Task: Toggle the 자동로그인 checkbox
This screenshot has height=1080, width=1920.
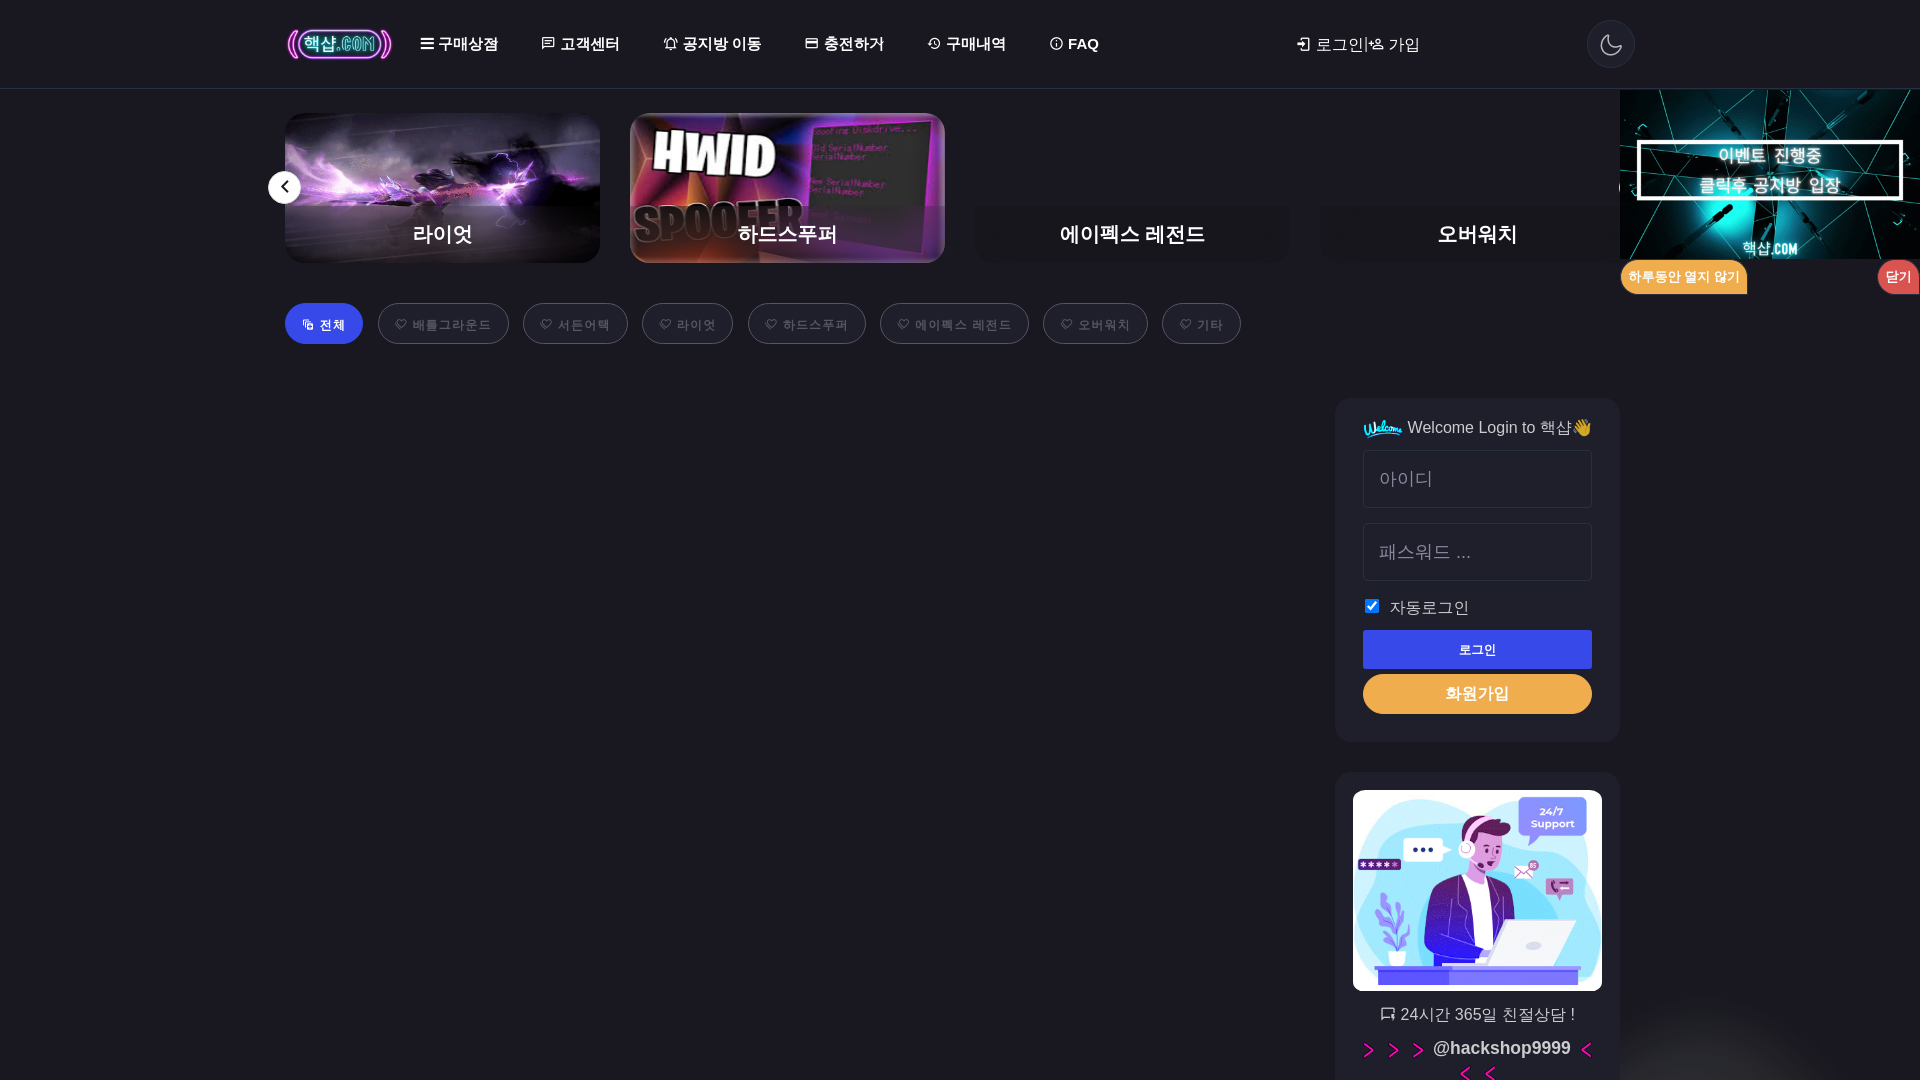Action: (1372, 606)
